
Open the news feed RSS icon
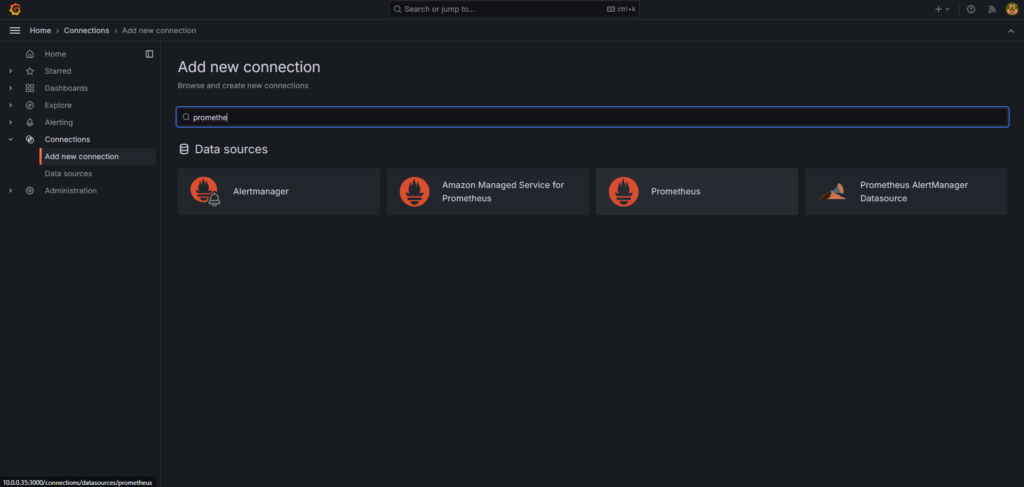pyautogui.click(x=992, y=9)
